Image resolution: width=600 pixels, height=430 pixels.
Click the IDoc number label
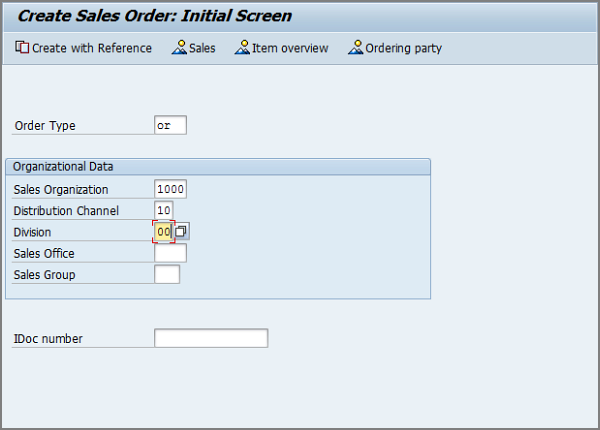click(x=48, y=339)
